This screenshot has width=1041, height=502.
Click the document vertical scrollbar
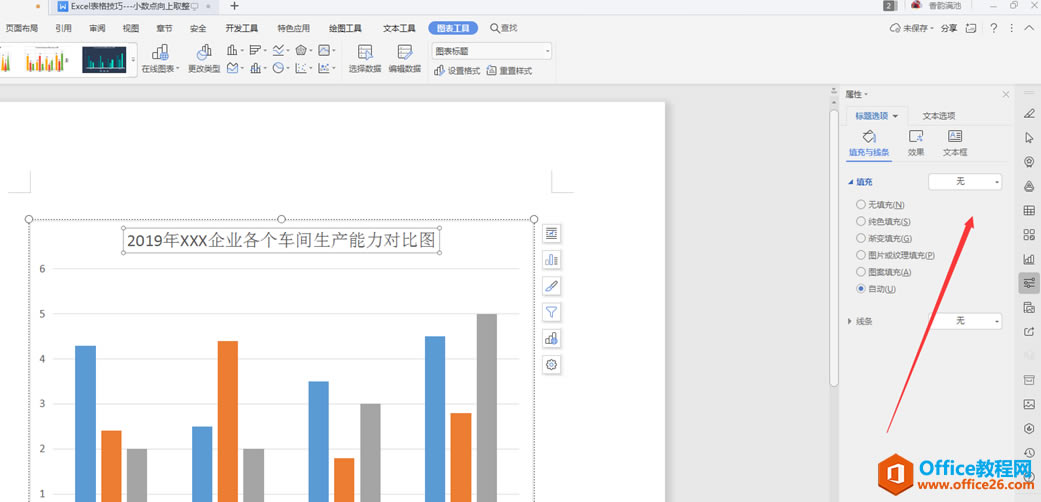coord(834,248)
